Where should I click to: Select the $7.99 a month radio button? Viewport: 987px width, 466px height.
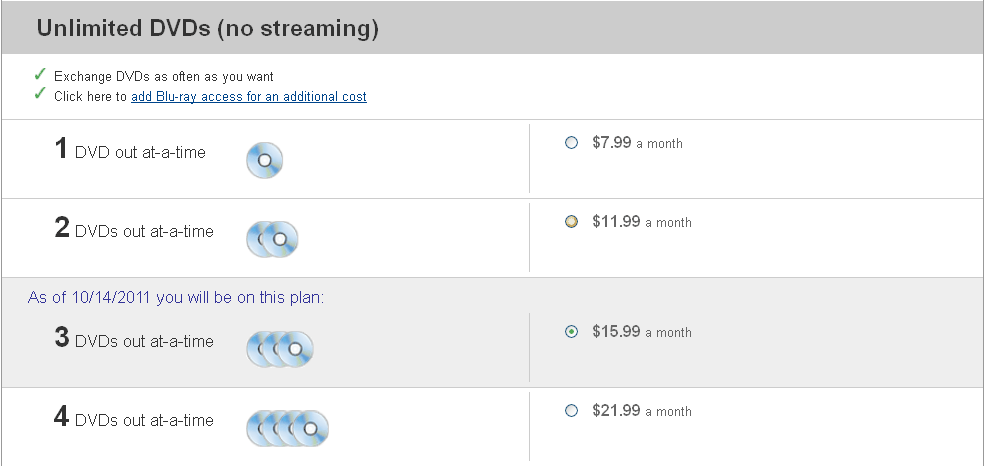[571, 143]
